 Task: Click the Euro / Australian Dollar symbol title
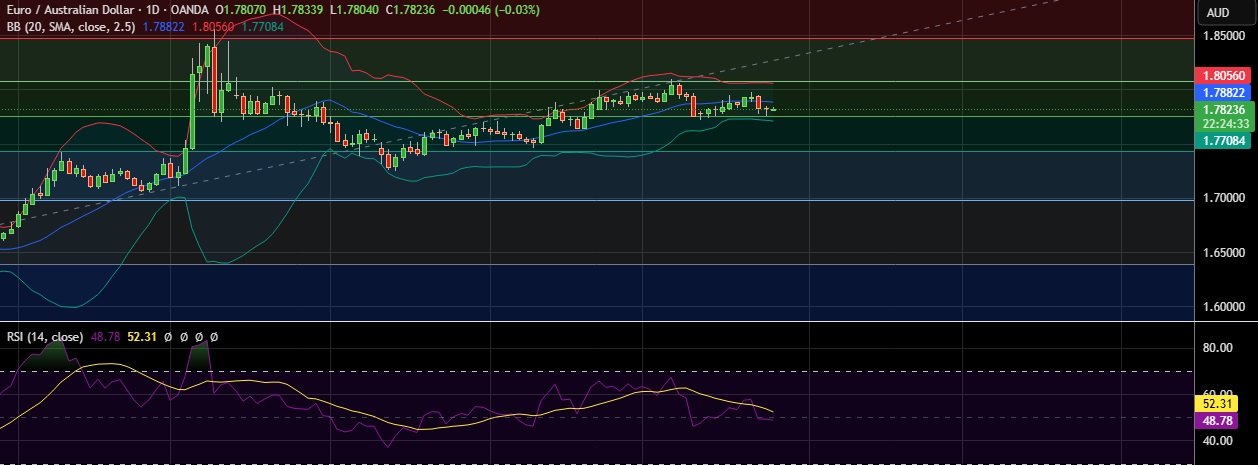[x=72, y=10]
